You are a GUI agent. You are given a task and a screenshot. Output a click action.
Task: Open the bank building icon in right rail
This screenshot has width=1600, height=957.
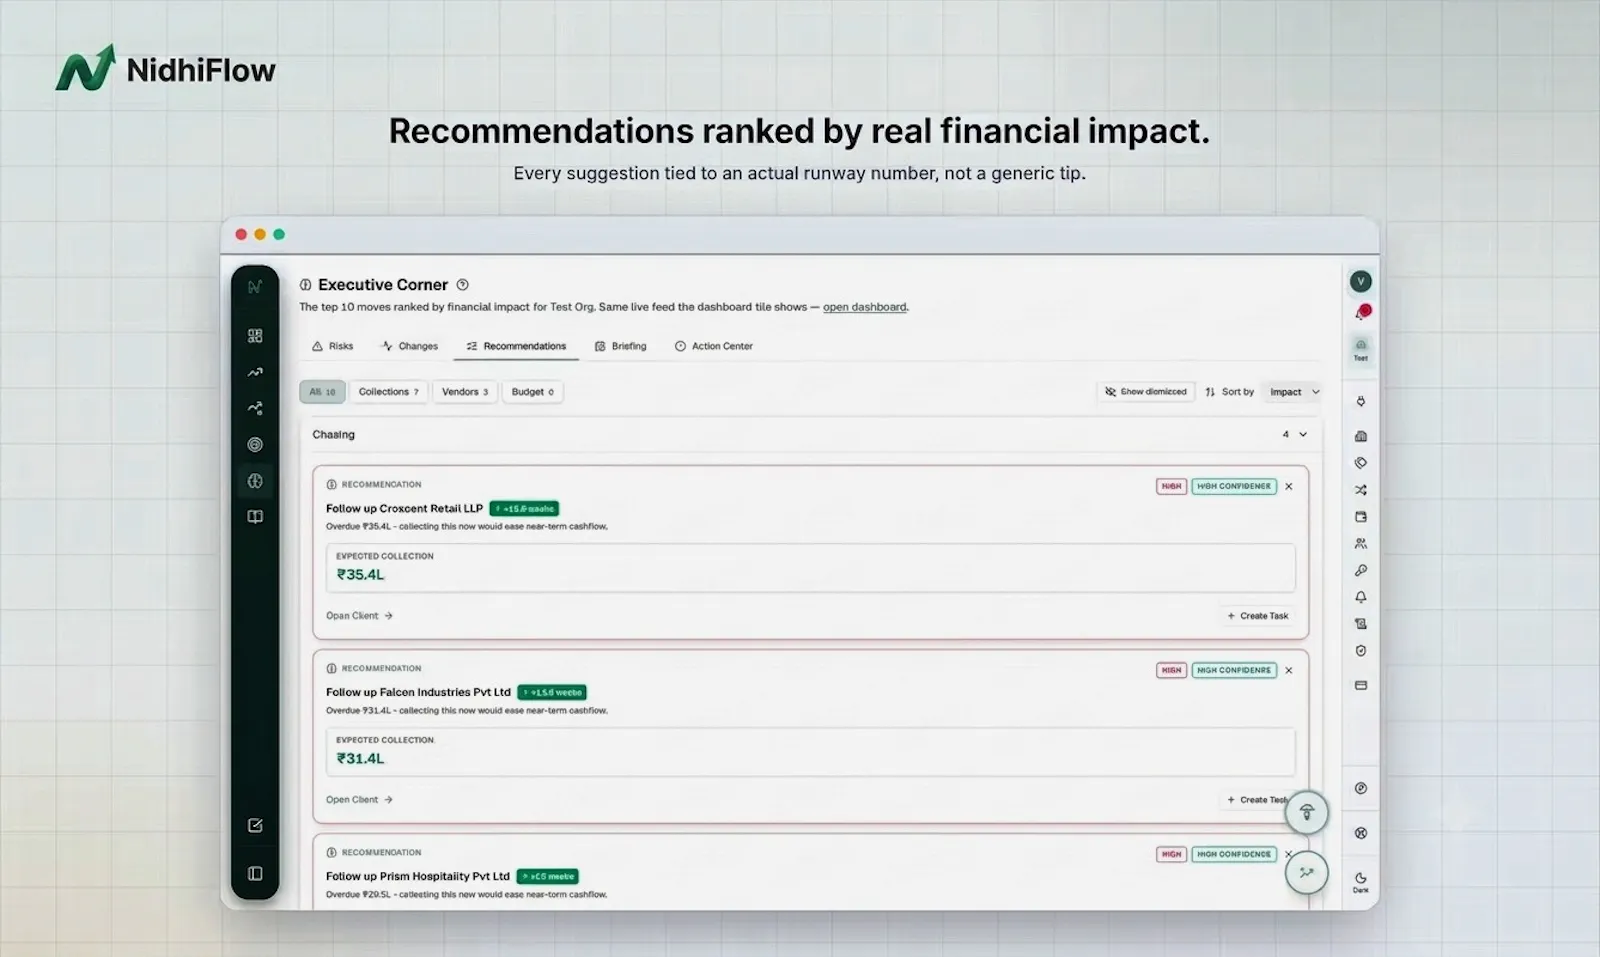click(1360, 436)
